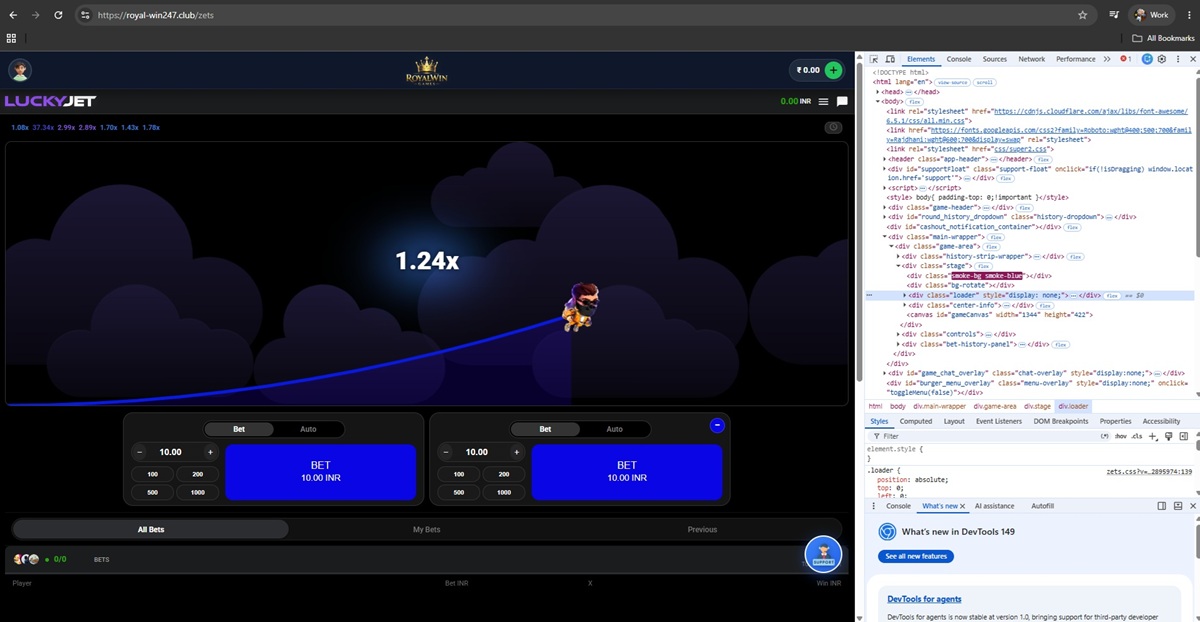Toggle the device toolbar in DevTools
This screenshot has width=1200, height=622.
point(890,59)
